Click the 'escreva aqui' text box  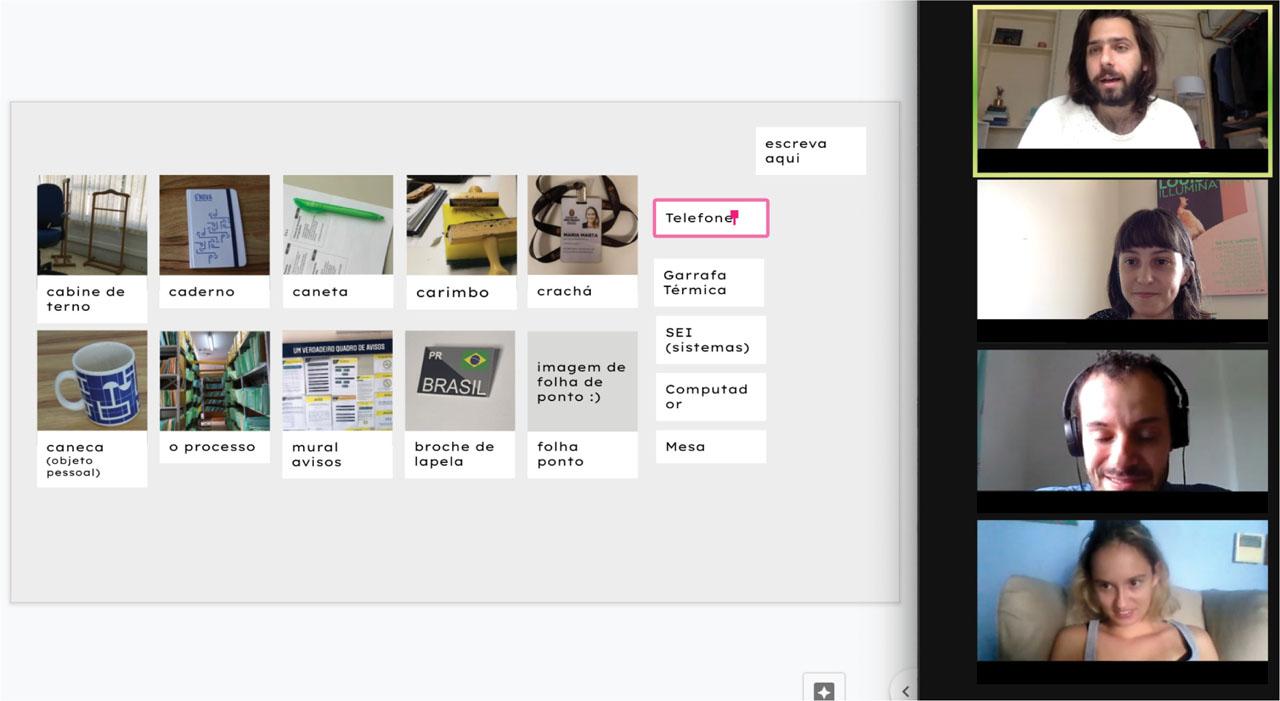810,151
